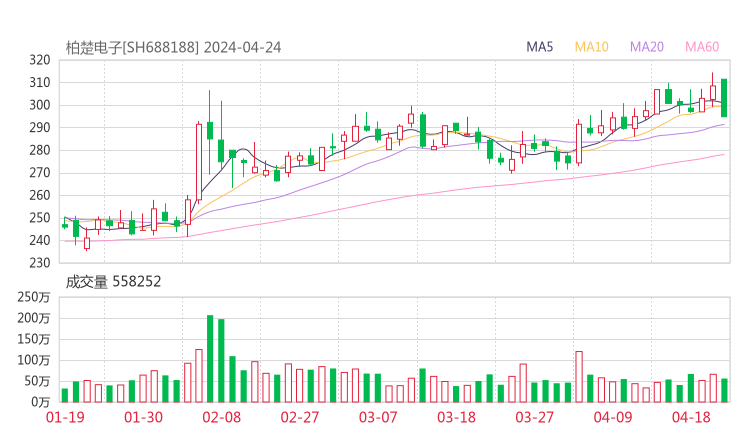This screenshot has height=440, width=740.
Task: Click the 04-09 date axis label
Action: pyautogui.click(x=613, y=417)
